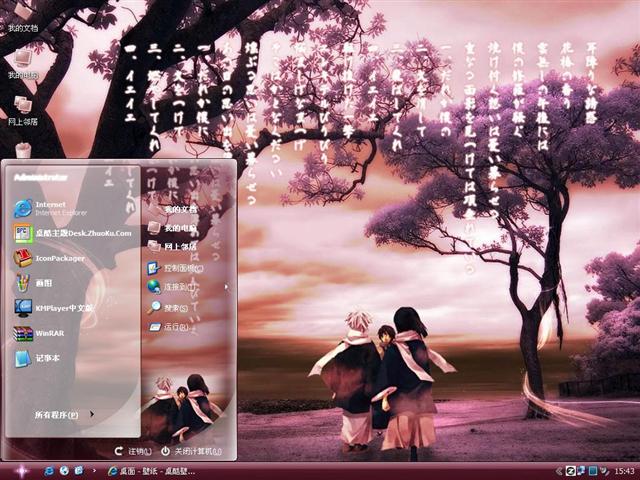
Task: Expand 连接到(T) submenu
Action: pos(188,287)
